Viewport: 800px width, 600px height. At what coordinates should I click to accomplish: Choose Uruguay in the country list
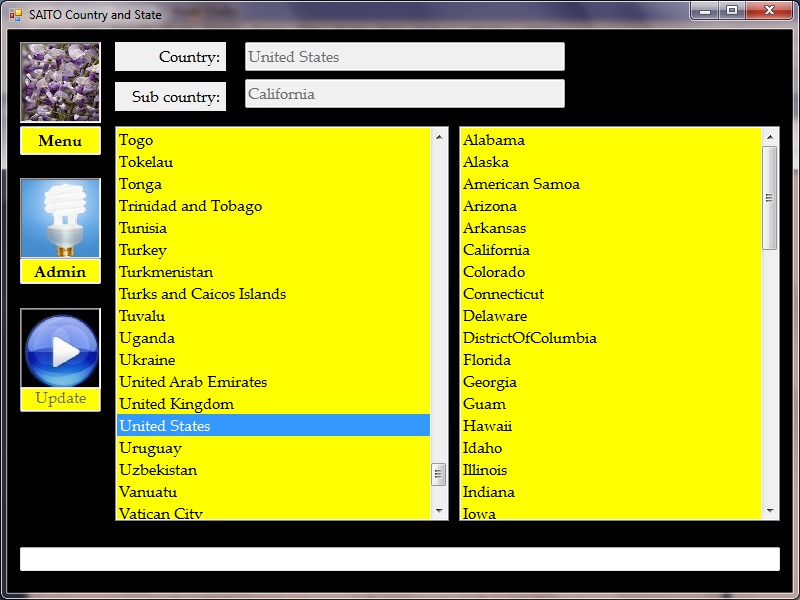[150, 448]
